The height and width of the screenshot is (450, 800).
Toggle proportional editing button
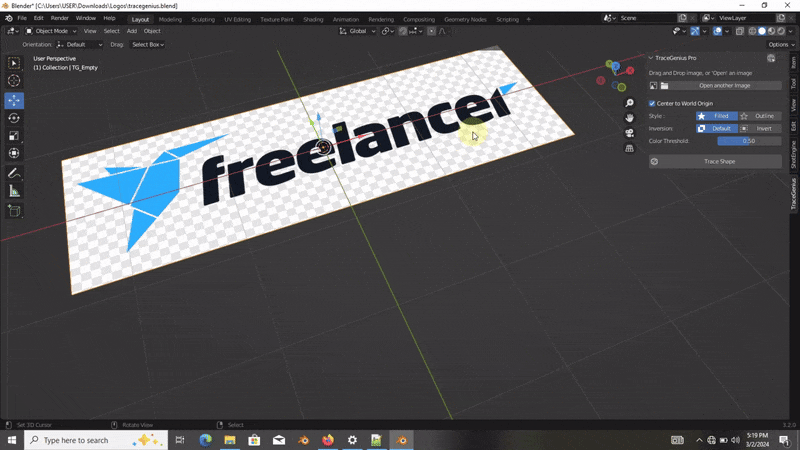tap(432, 31)
